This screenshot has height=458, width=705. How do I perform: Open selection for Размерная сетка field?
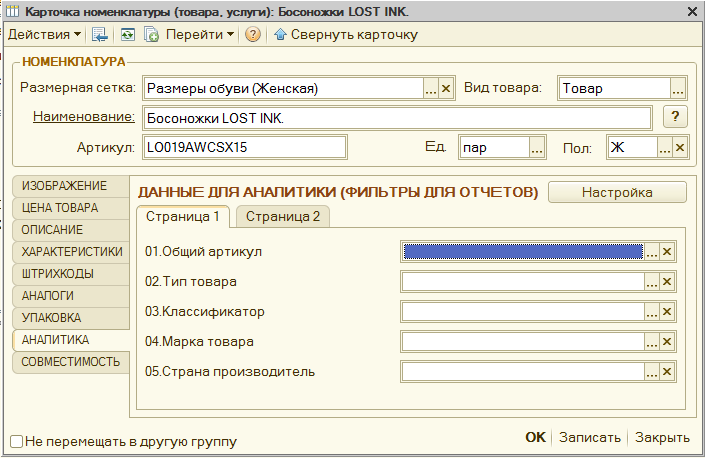click(430, 88)
